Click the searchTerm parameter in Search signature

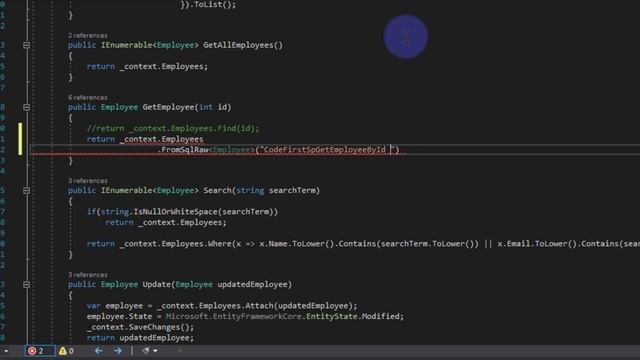point(292,191)
